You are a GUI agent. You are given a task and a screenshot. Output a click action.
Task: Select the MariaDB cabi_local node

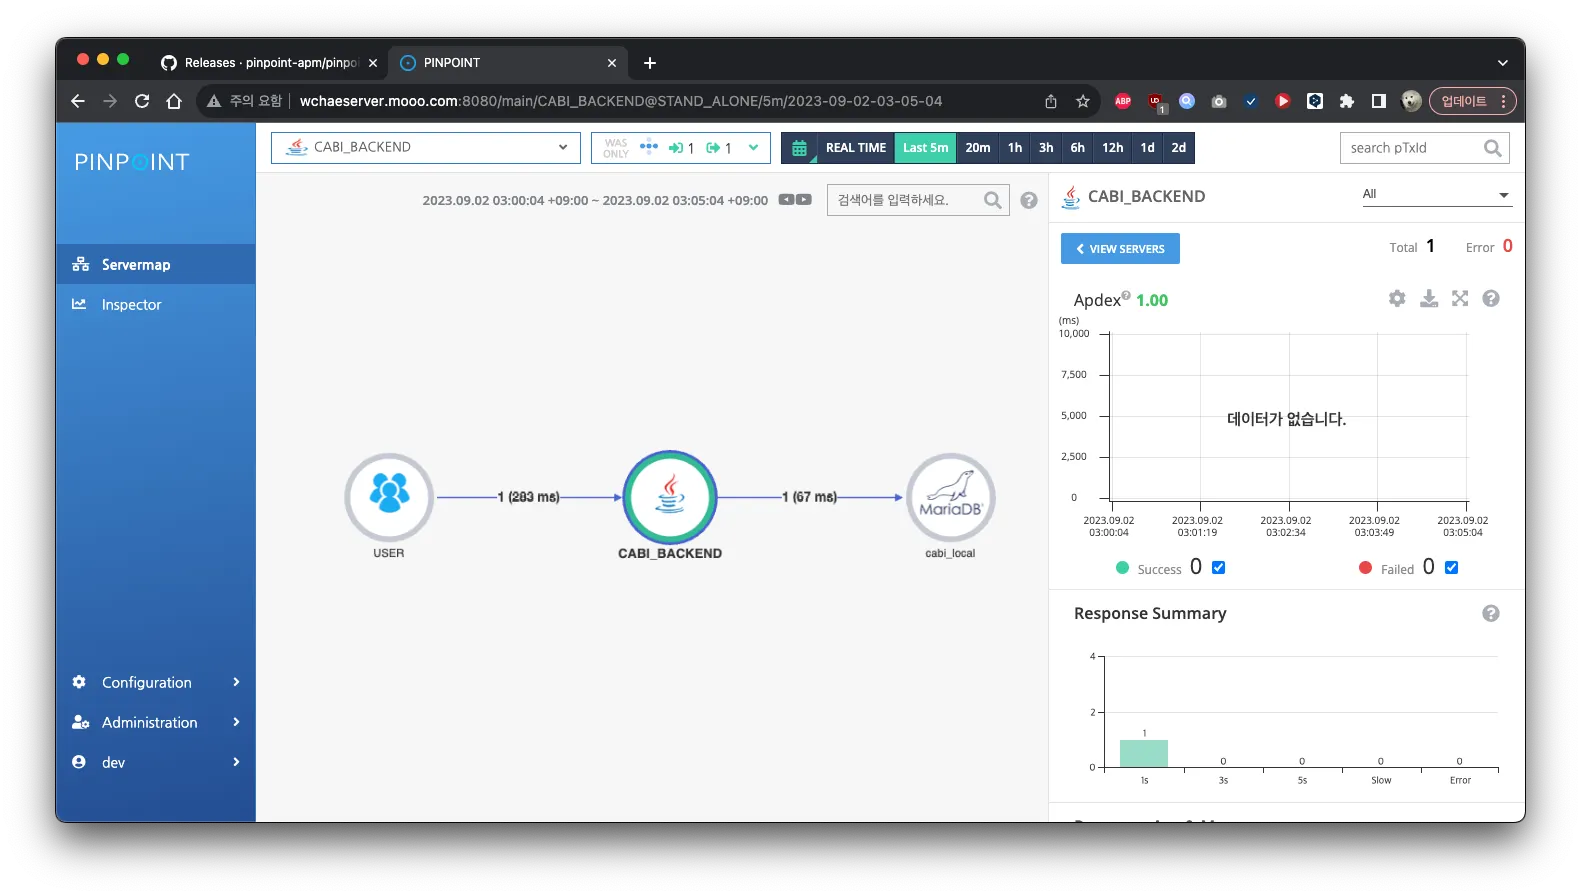click(x=950, y=497)
